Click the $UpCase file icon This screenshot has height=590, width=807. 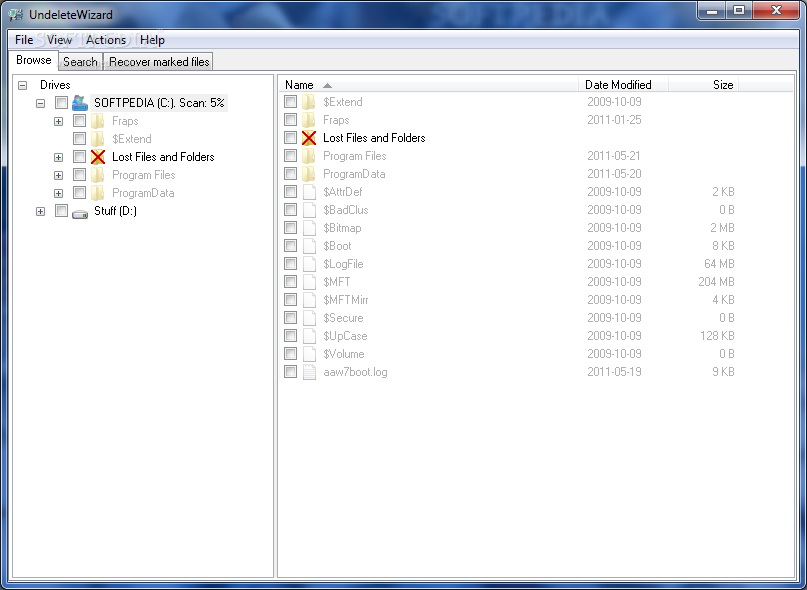309,336
